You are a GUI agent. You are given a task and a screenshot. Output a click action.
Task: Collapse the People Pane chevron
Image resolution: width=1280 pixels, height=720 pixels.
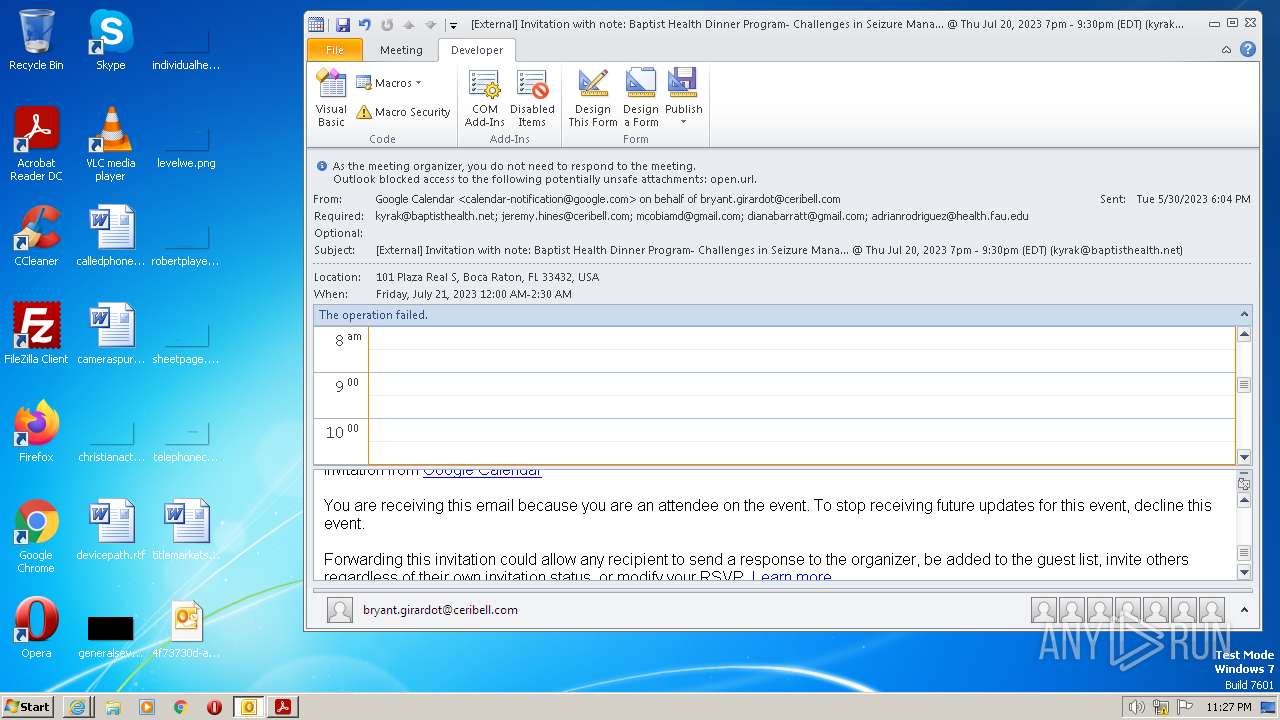pyautogui.click(x=1244, y=609)
